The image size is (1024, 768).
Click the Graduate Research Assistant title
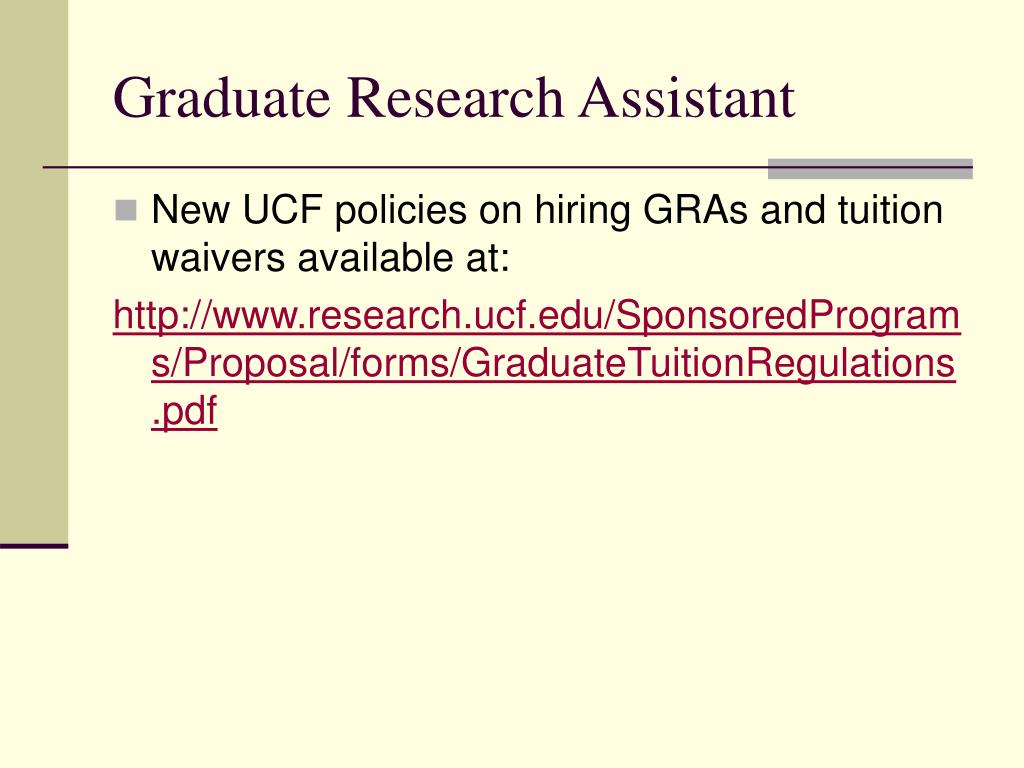(x=454, y=98)
